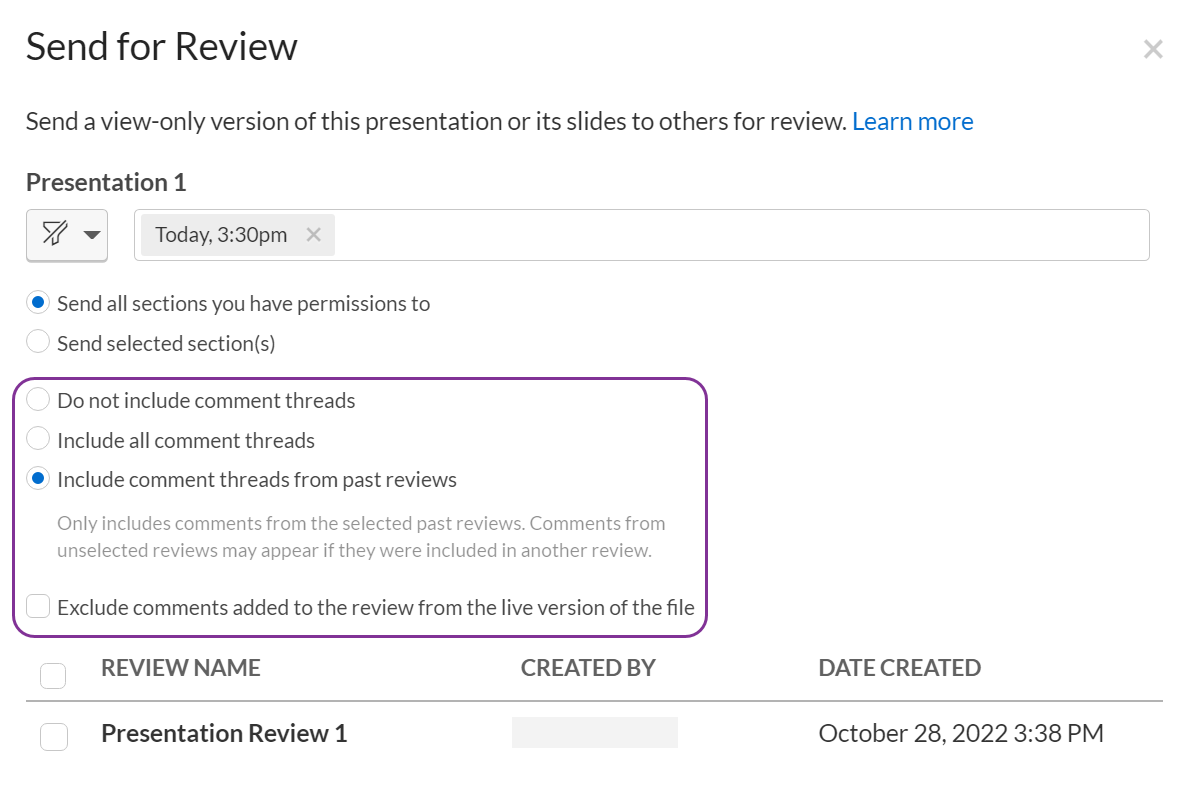The width and height of the screenshot is (1180, 808).
Task: Select 'Send all sections you have permissions to'
Action: coord(37,302)
